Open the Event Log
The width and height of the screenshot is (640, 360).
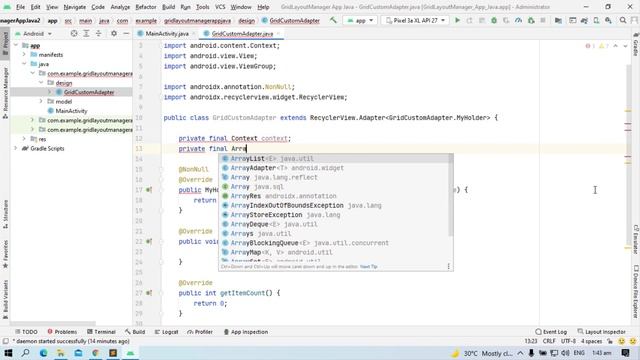(x=551, y=332)
